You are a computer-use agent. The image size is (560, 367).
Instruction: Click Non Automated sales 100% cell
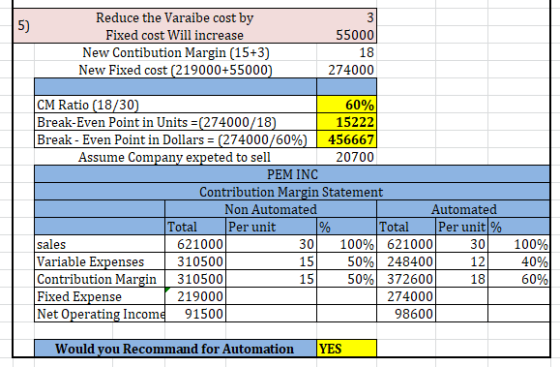pos(346,244)
